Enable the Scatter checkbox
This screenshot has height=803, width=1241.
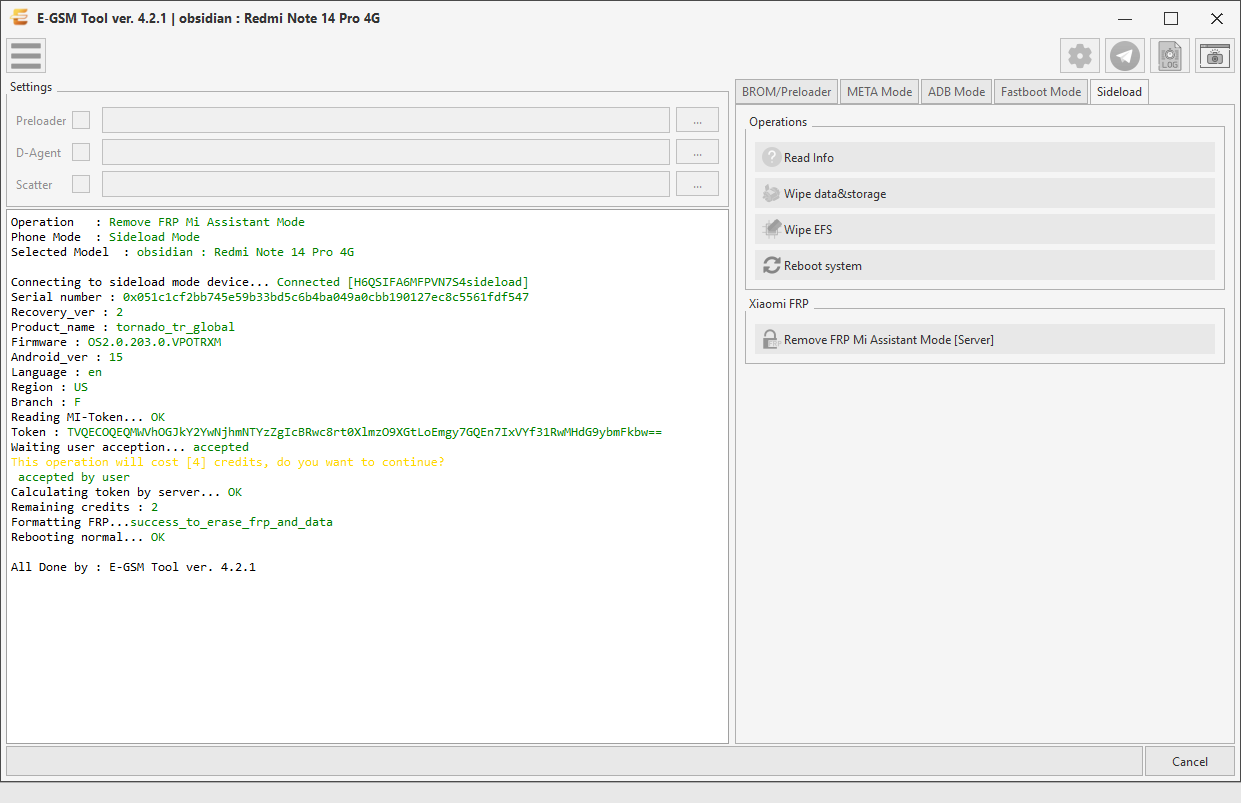(81, 184)
